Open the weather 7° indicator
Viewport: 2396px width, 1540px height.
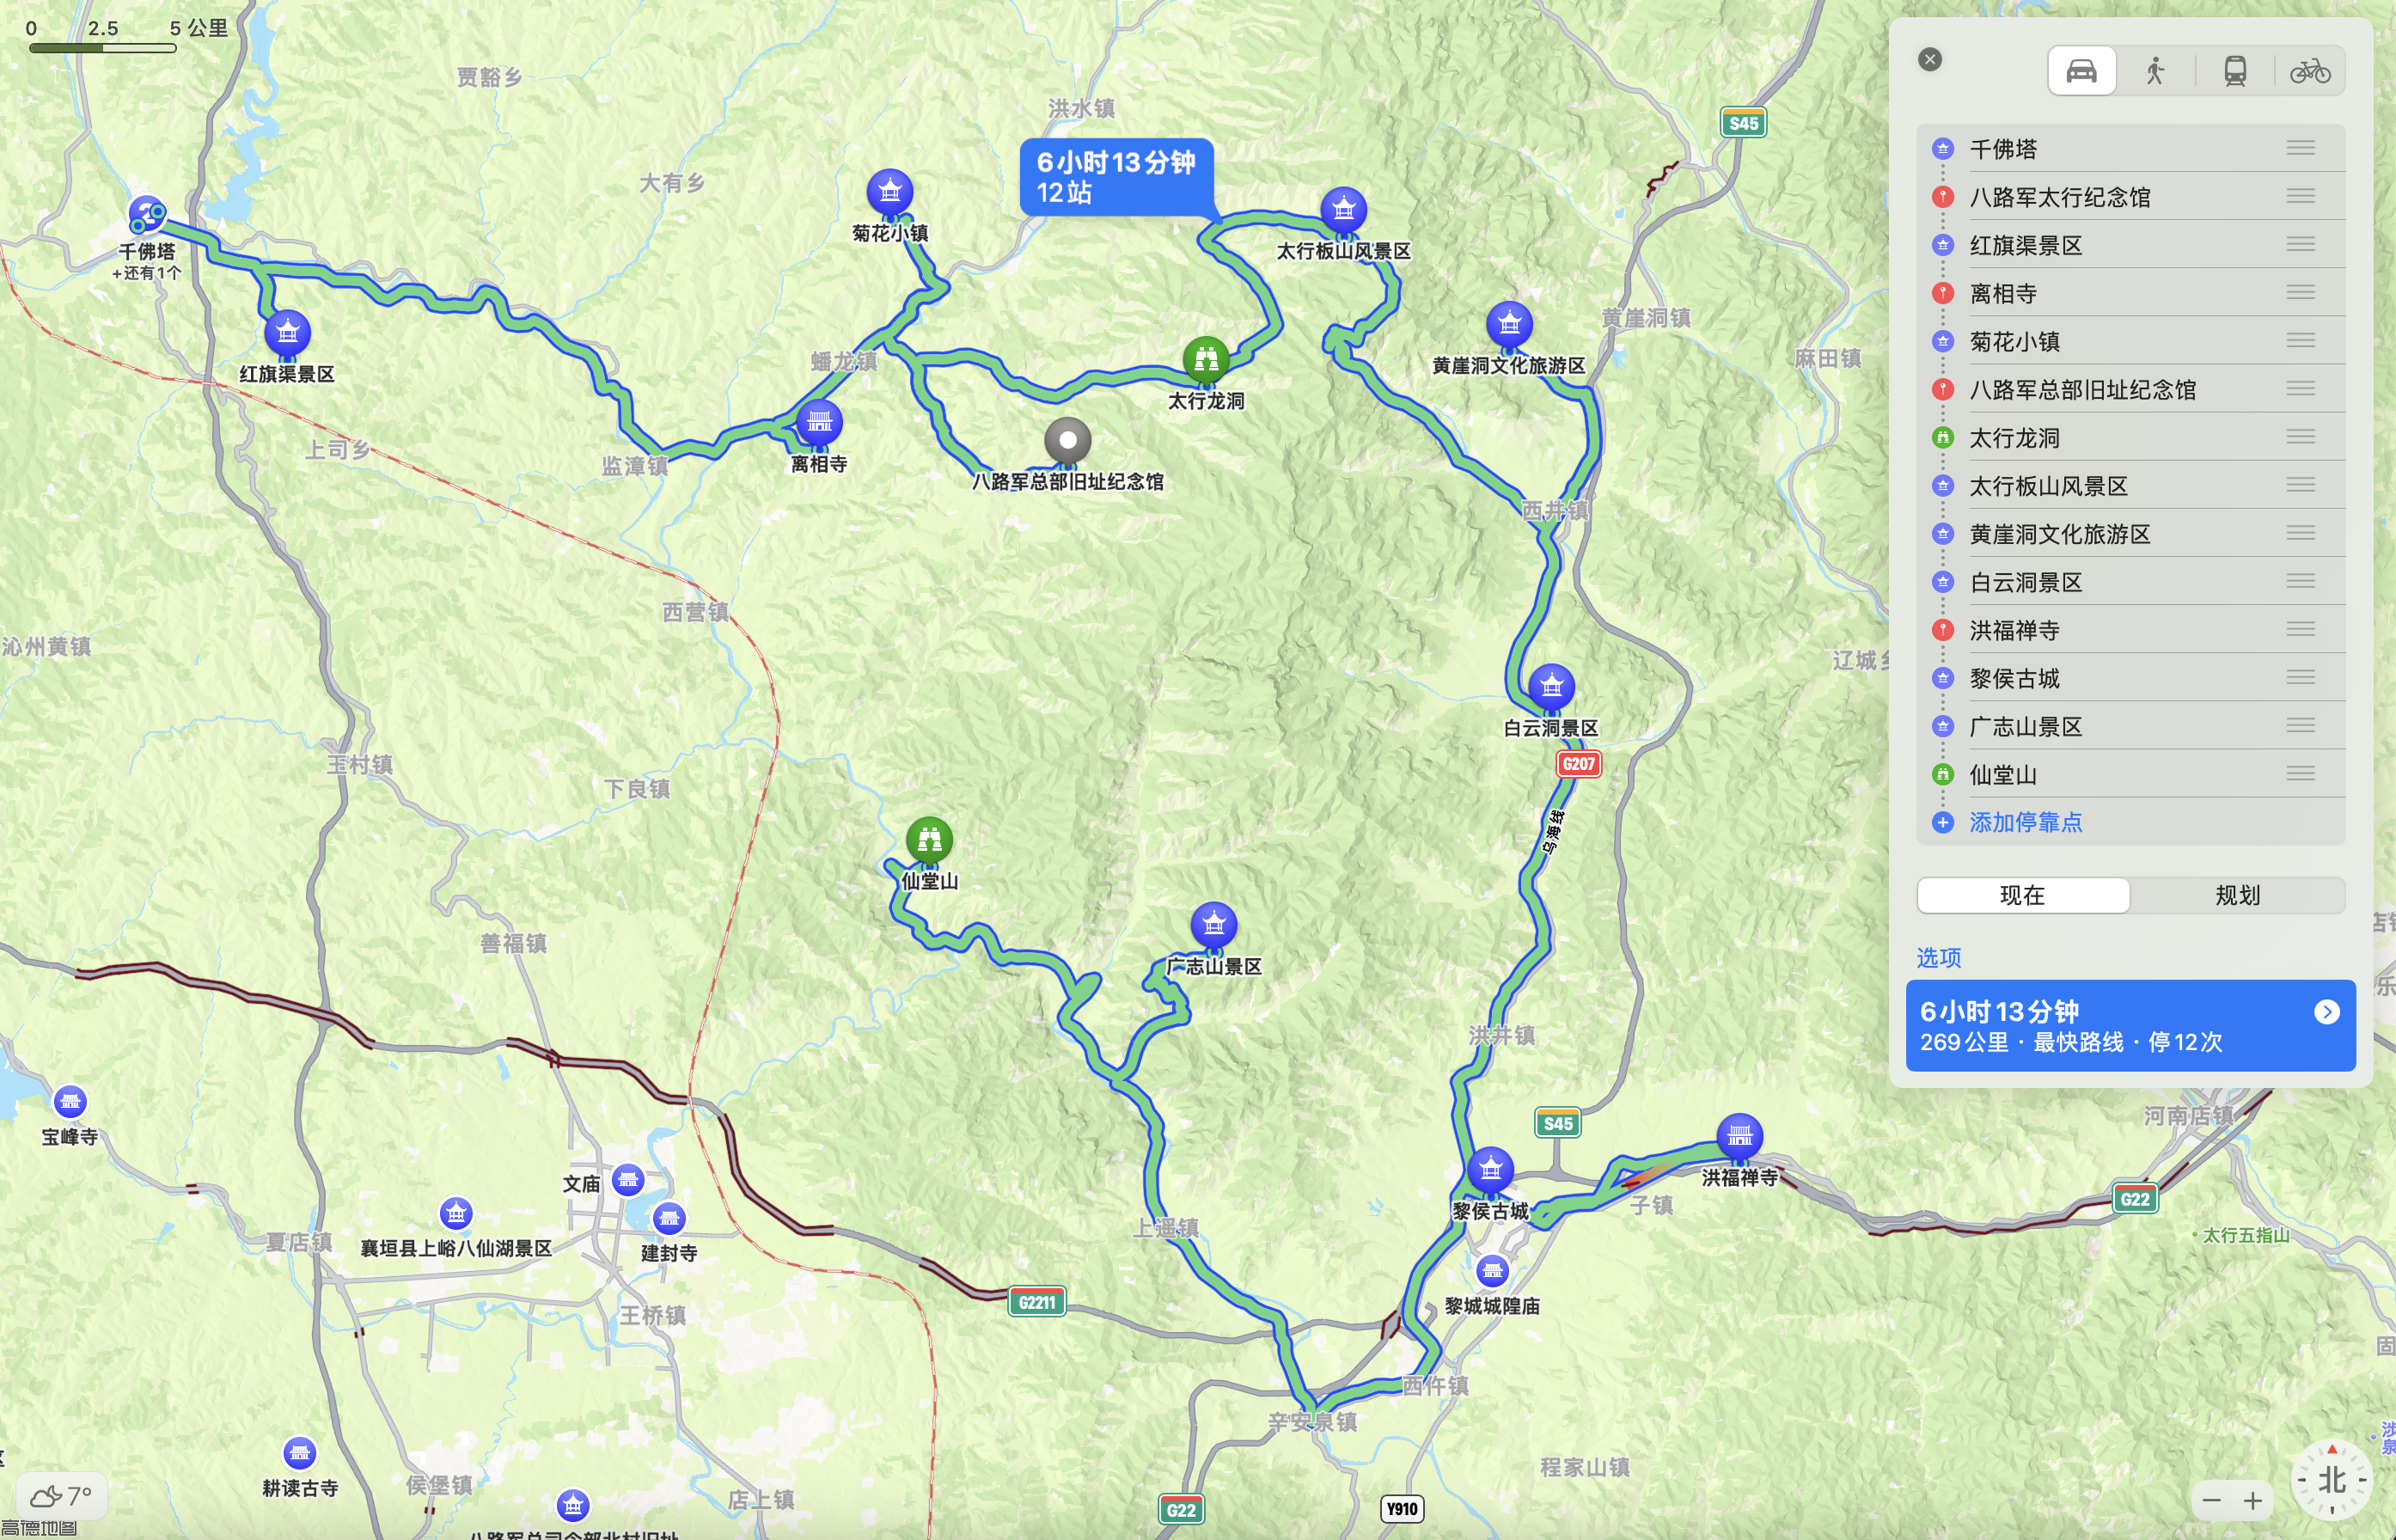pyautogui.click(x=62, y=1496)
